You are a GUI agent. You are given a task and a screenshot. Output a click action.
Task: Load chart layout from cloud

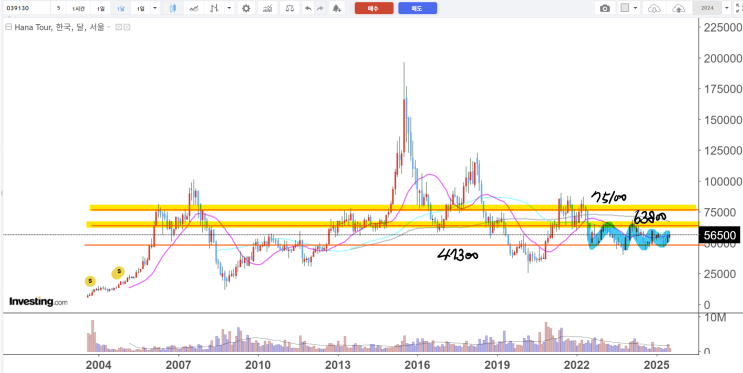pos(654,8)
